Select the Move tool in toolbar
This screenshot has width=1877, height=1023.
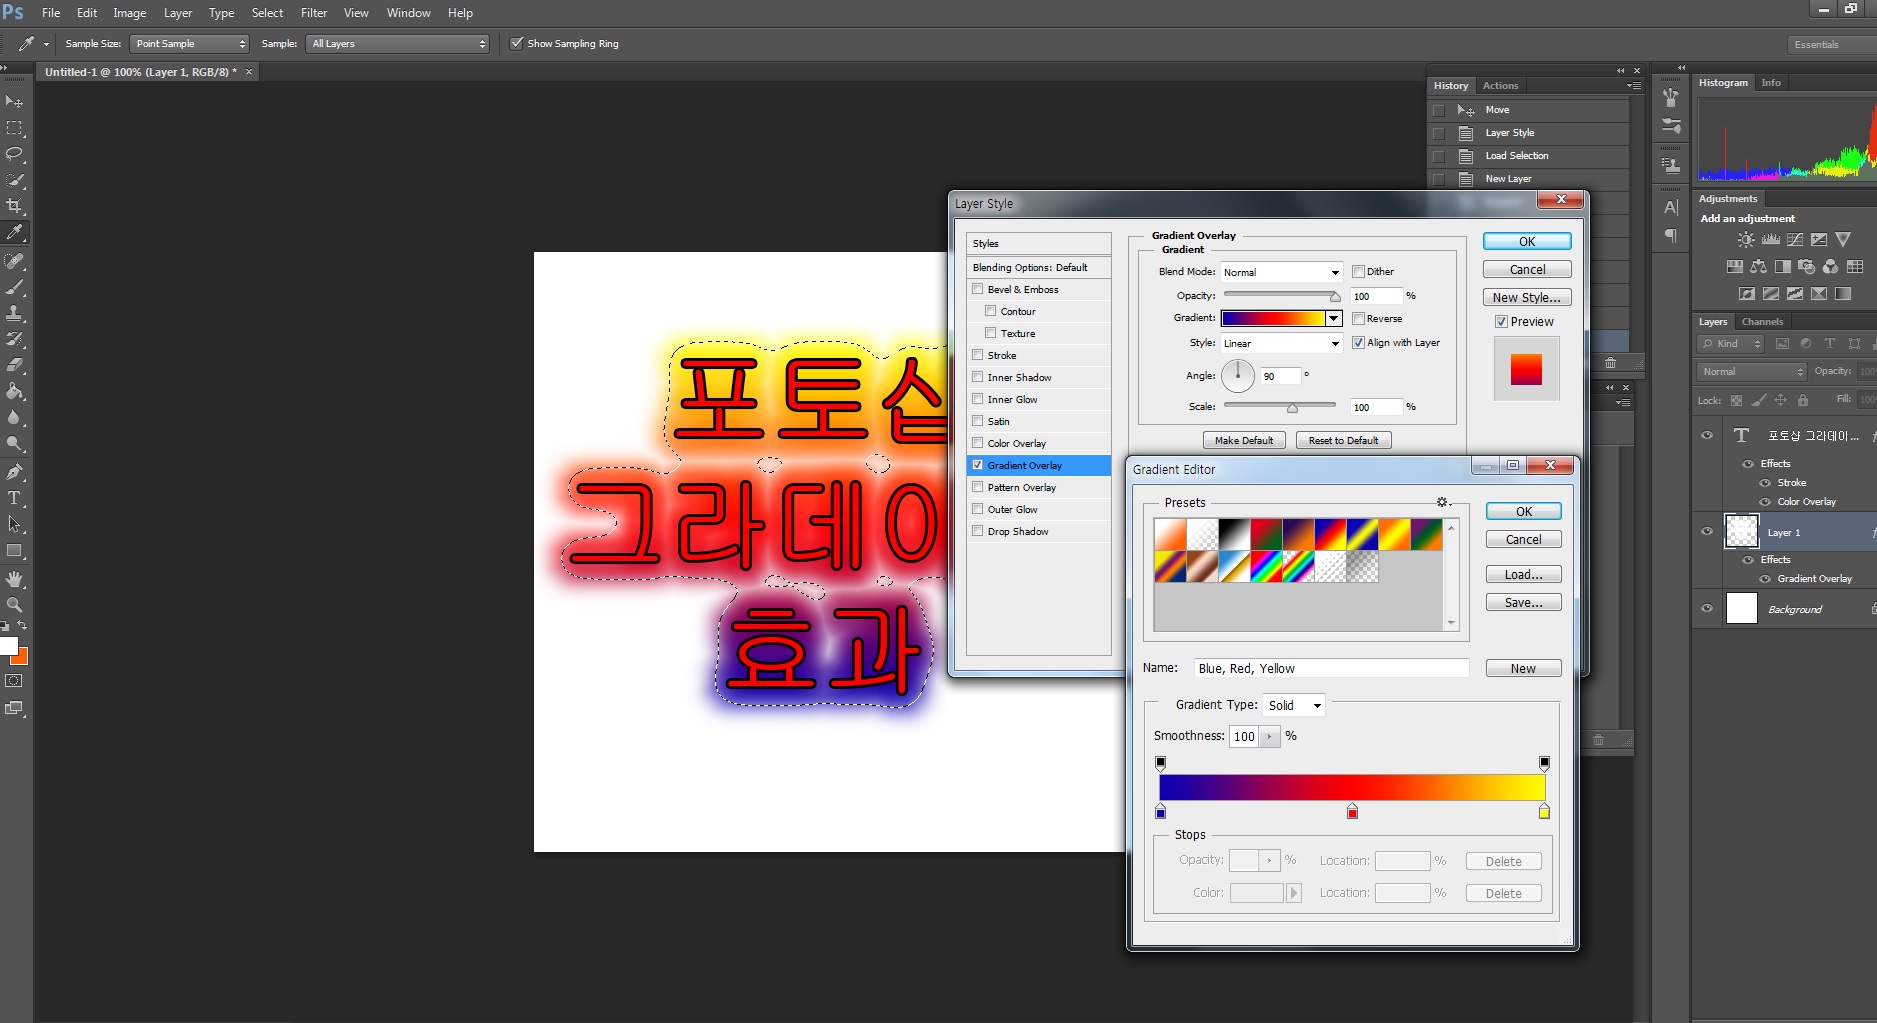(14, 102)
